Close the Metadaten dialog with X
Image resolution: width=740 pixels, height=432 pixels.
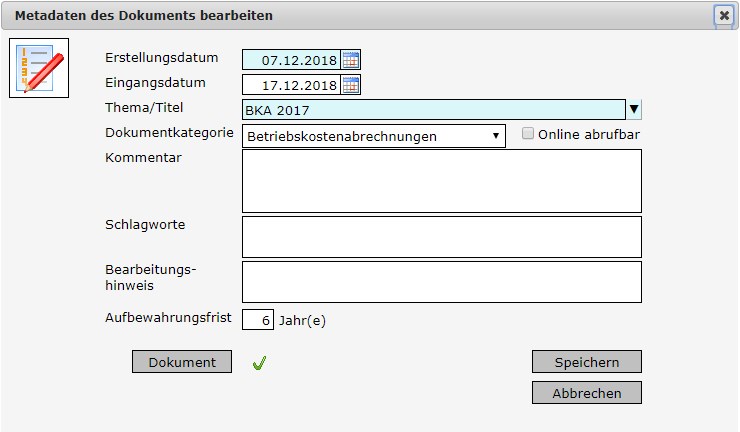click(724, 16)
